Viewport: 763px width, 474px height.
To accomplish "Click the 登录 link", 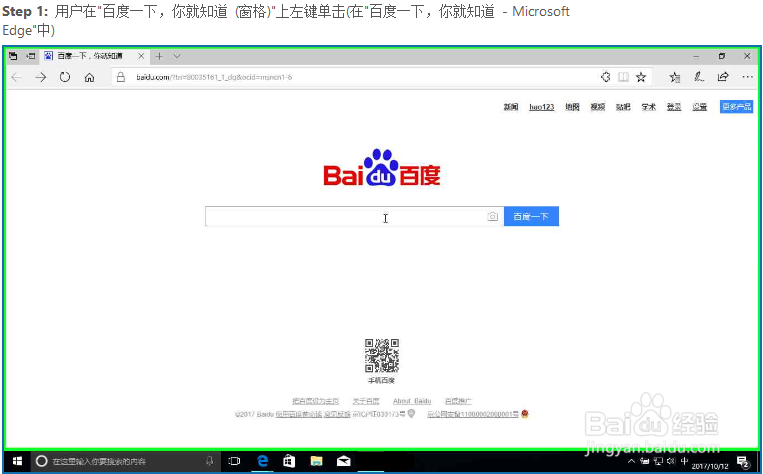I will (x=674, y=107).
